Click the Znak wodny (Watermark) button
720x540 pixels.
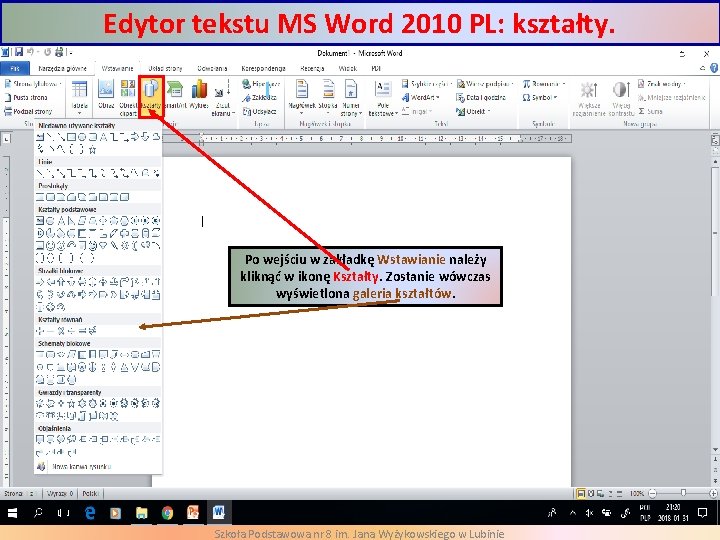662,84
